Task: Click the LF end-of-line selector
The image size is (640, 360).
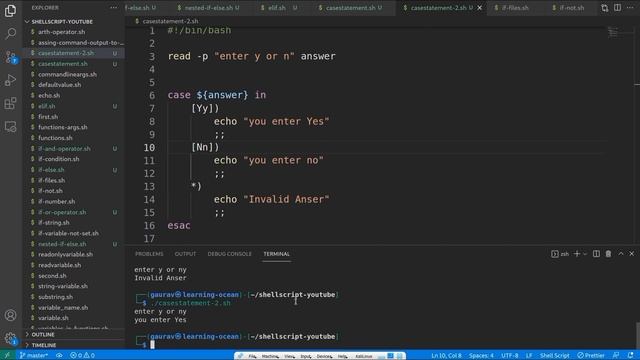Action: click(529, 356)
